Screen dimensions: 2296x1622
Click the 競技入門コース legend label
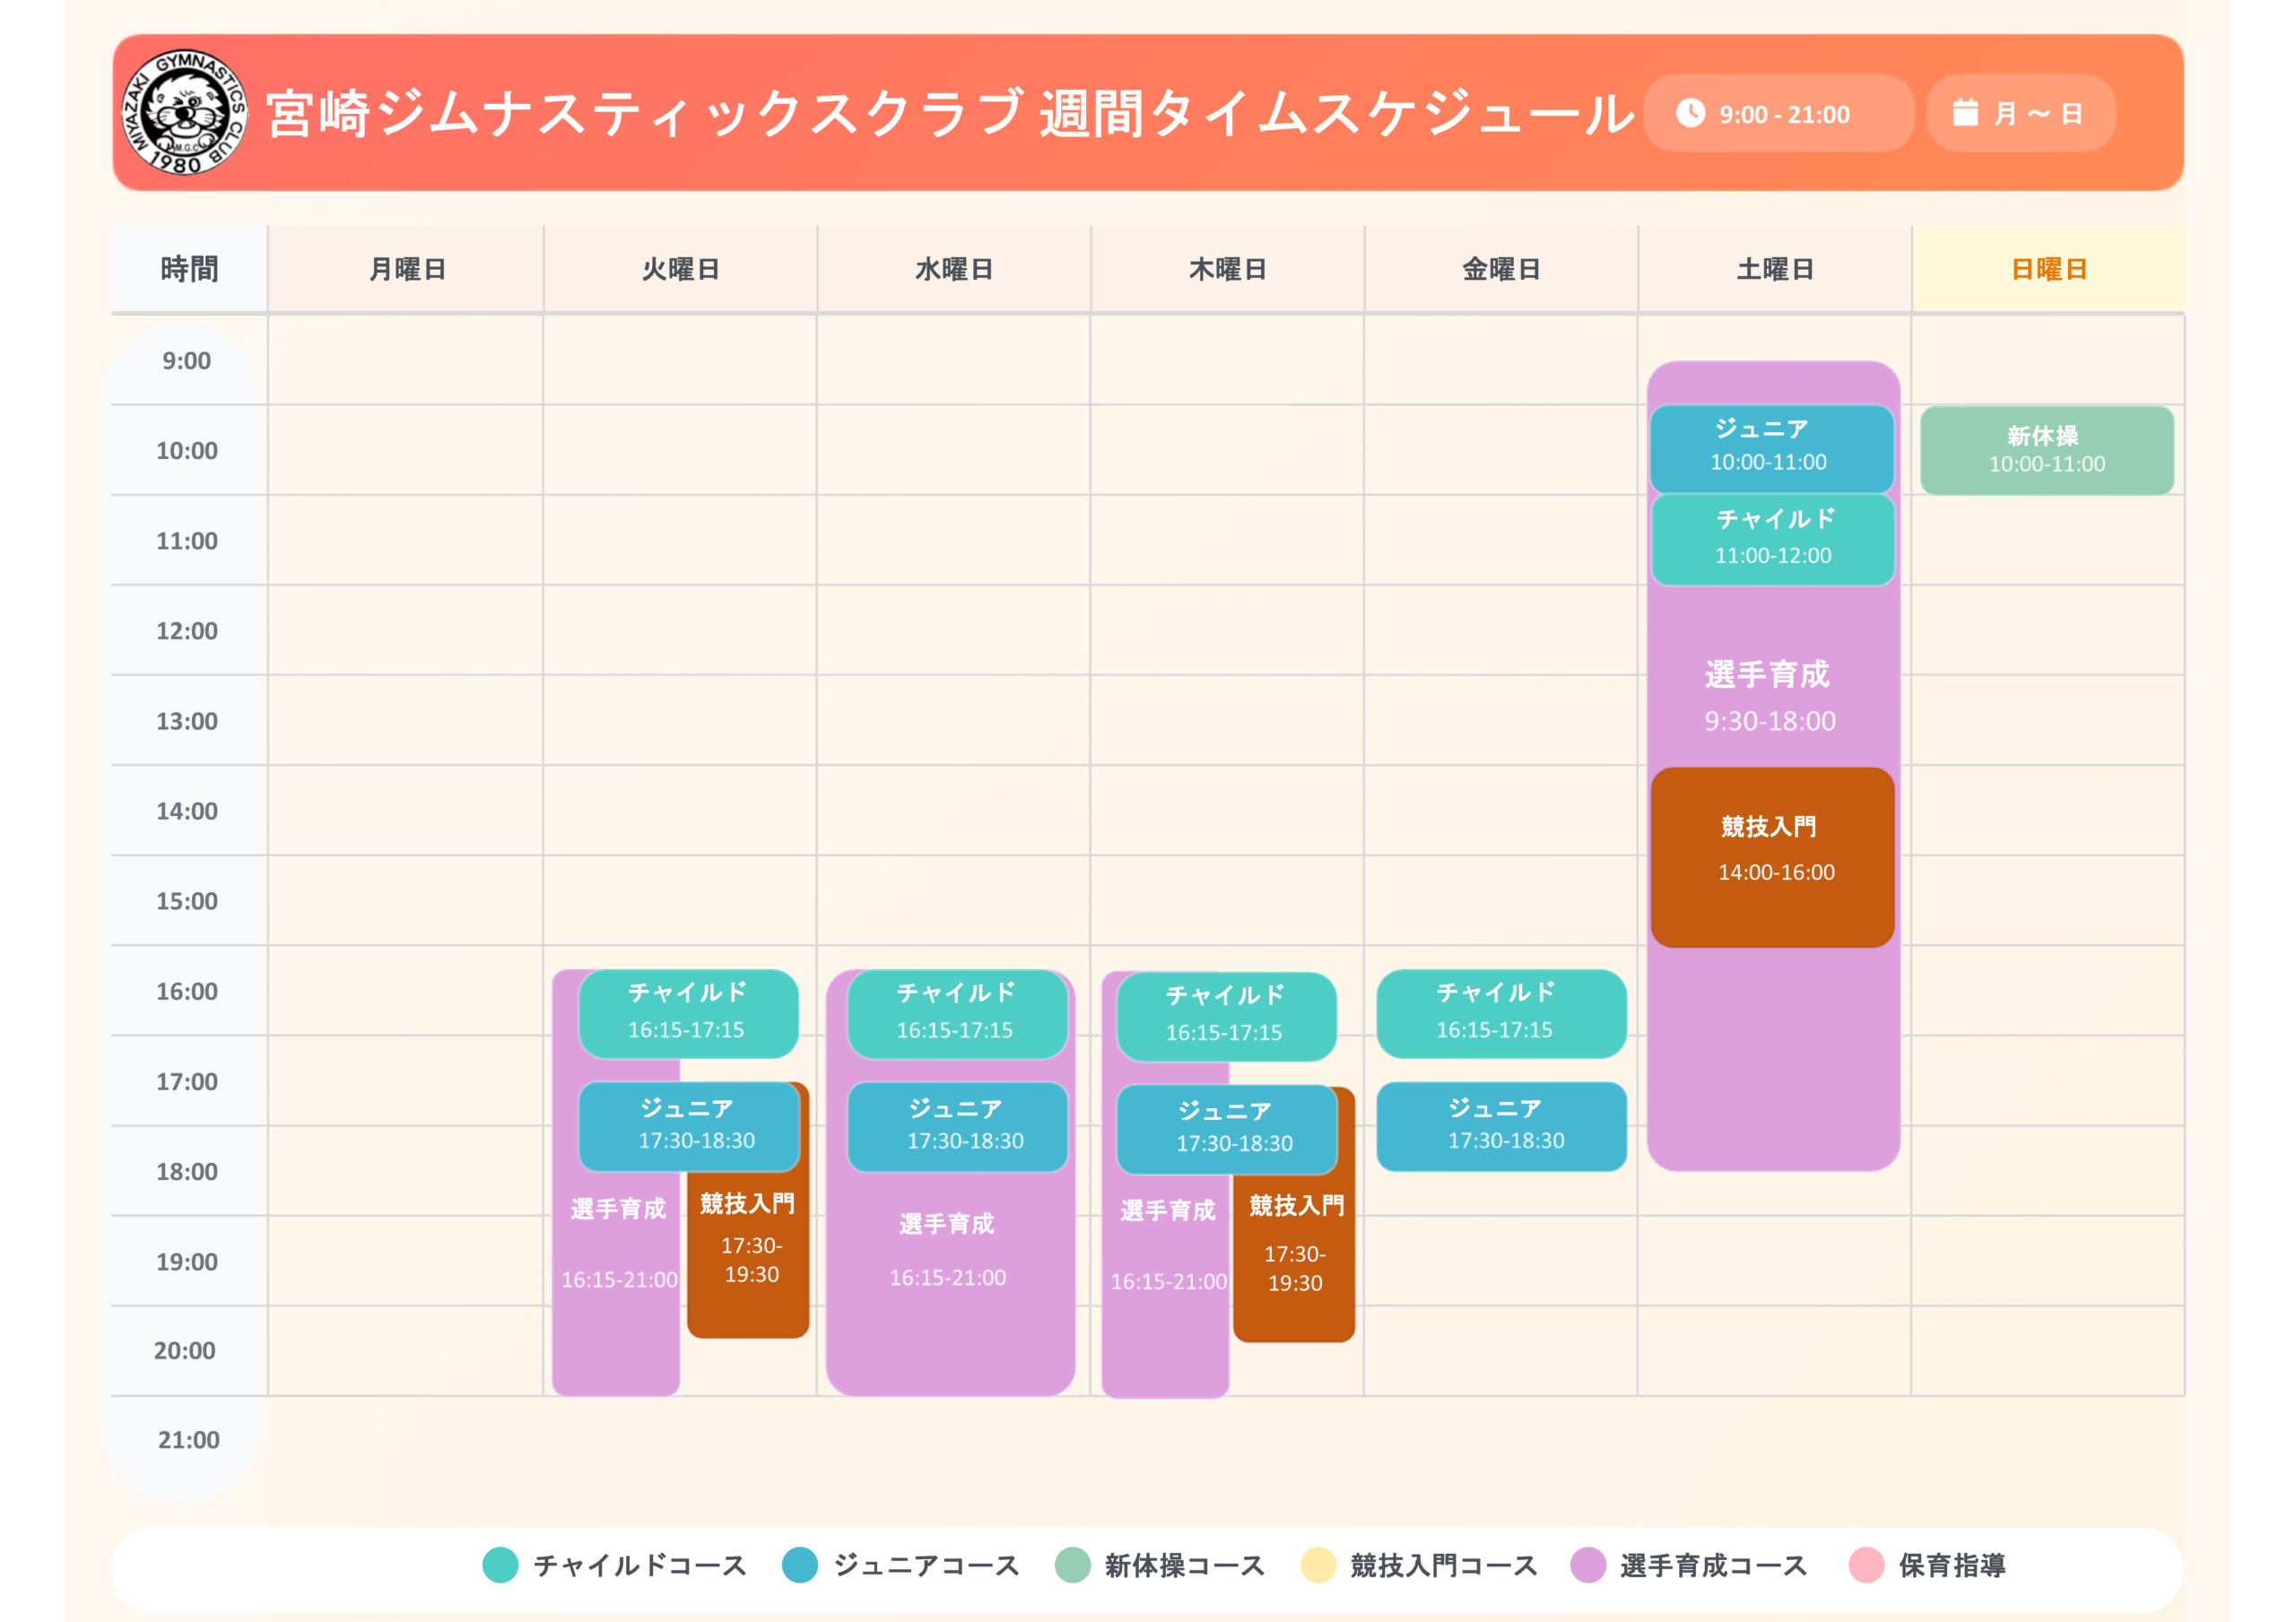[x=1444, y=1565]
